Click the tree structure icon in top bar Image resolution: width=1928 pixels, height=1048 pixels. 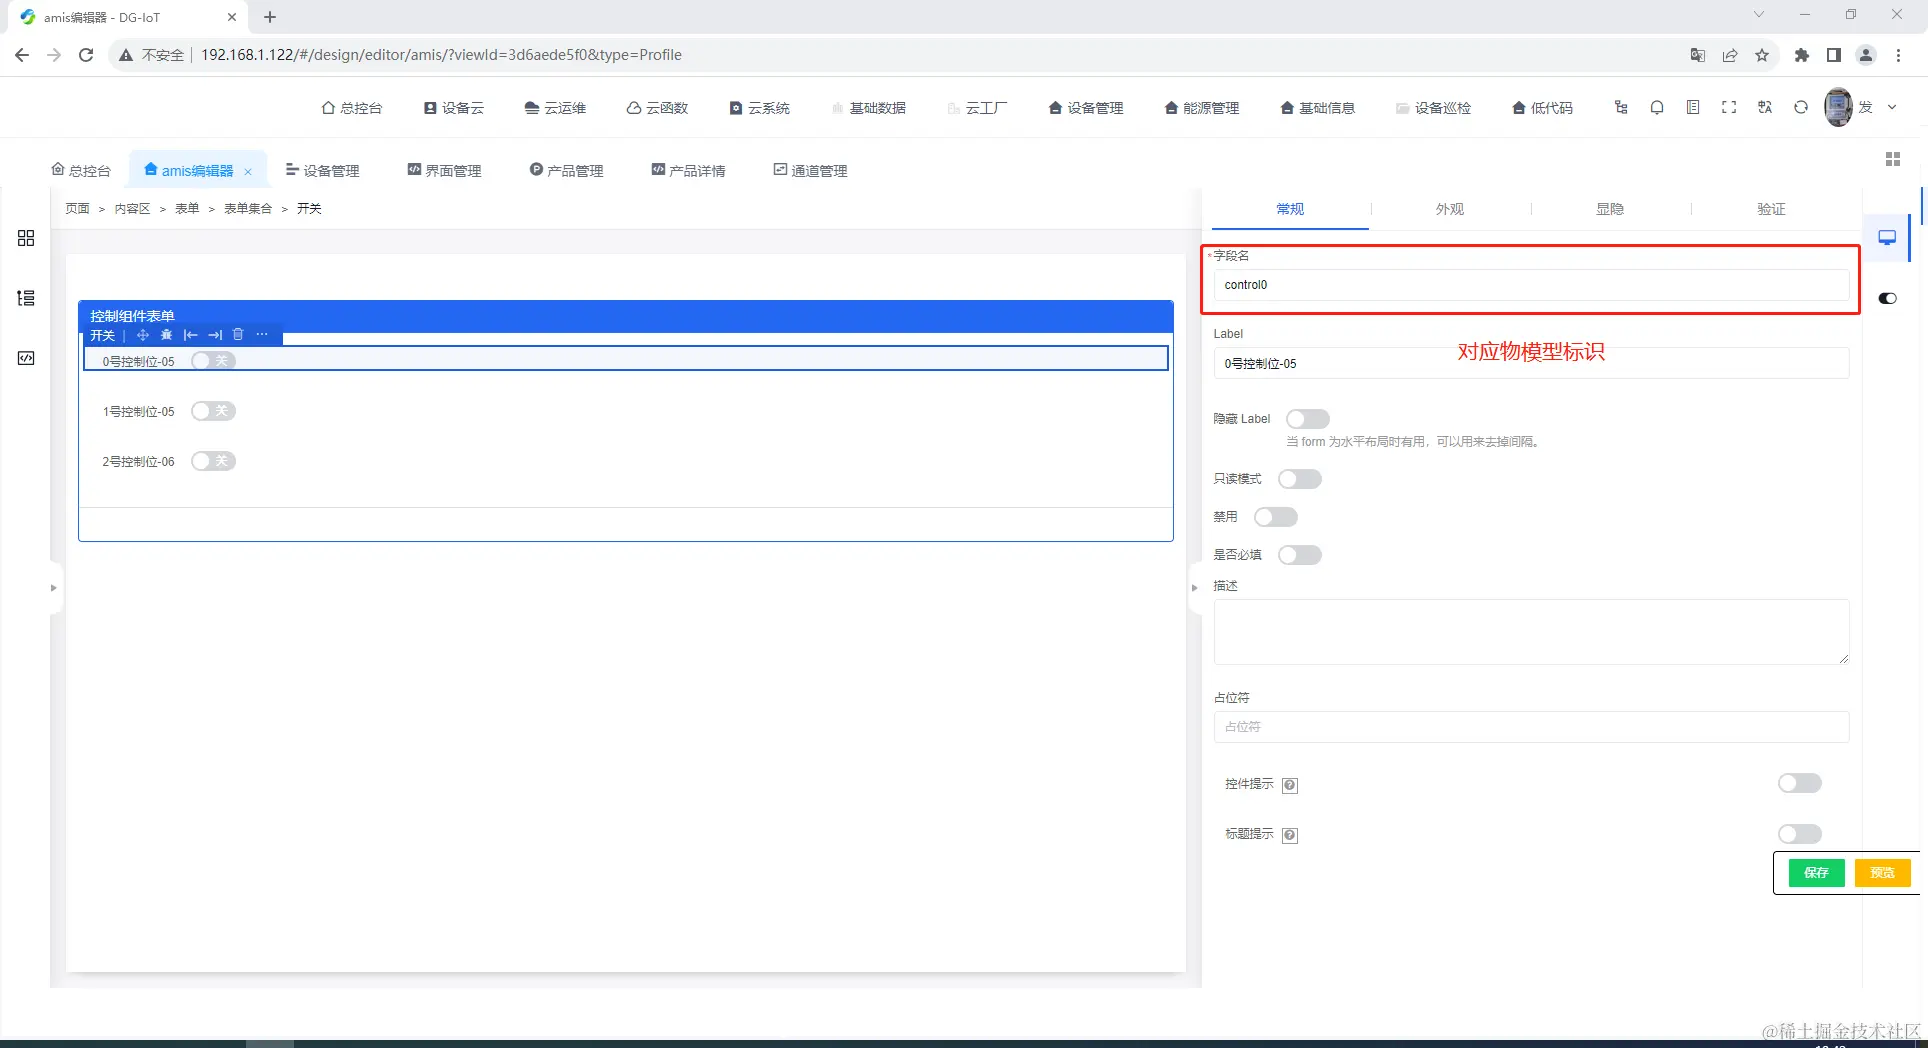[x=1621, y=107]
